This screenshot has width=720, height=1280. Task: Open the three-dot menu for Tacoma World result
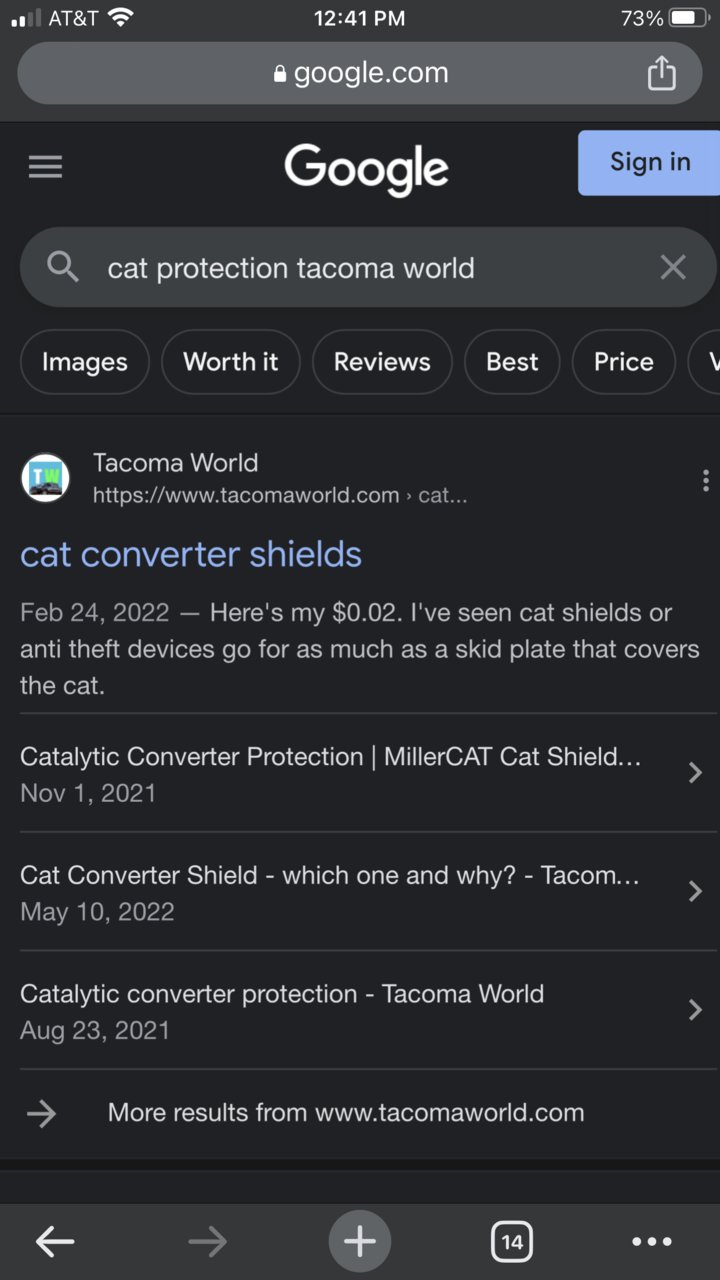[x=706, y=479]
